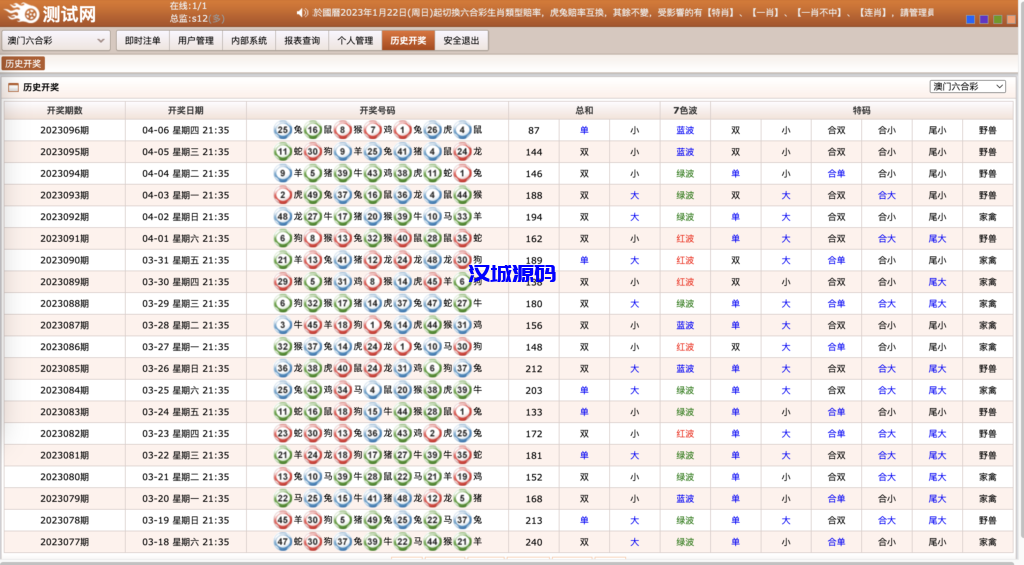
Task: Open the 澳门六合彩 dropdown beside the menu bar
Action: pos(56,40)
